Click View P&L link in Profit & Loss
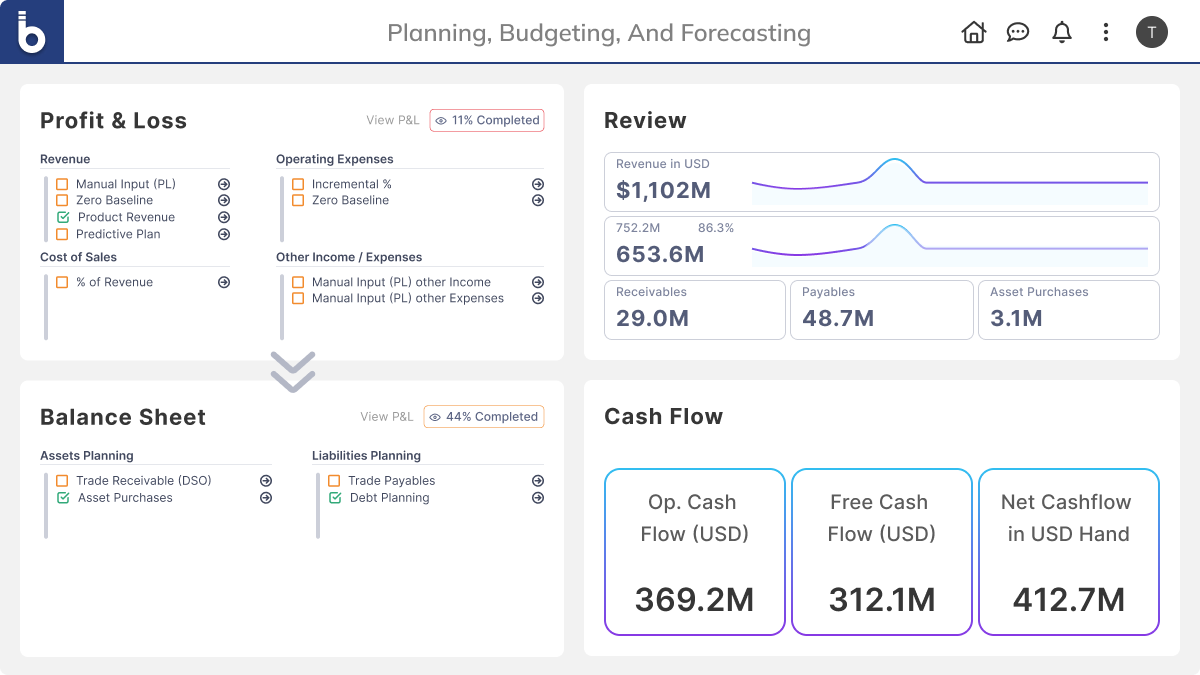 coord(392,120)
